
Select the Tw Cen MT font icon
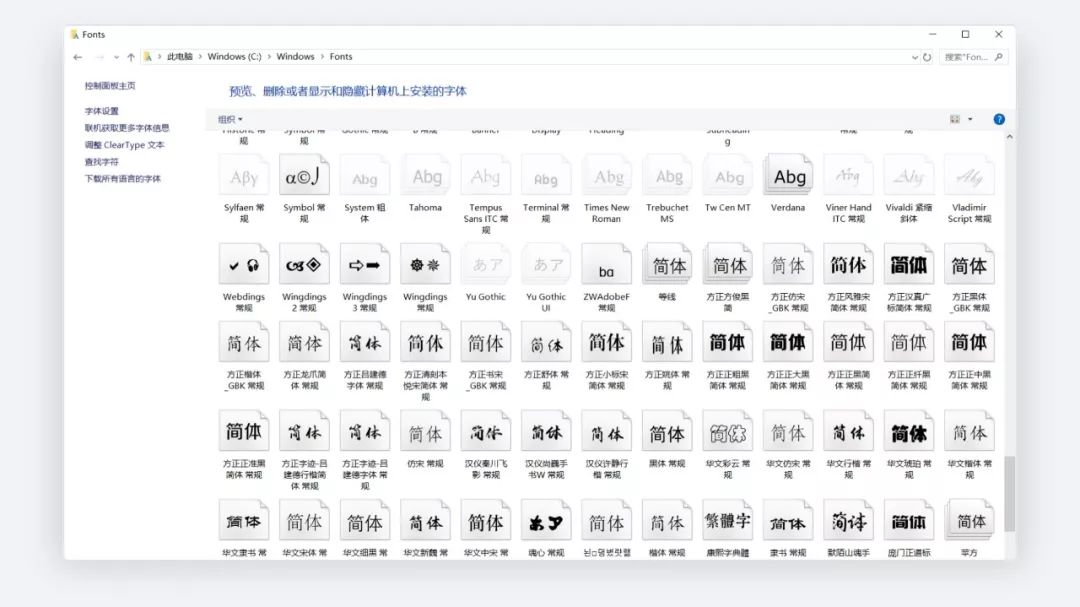[727, 176]
